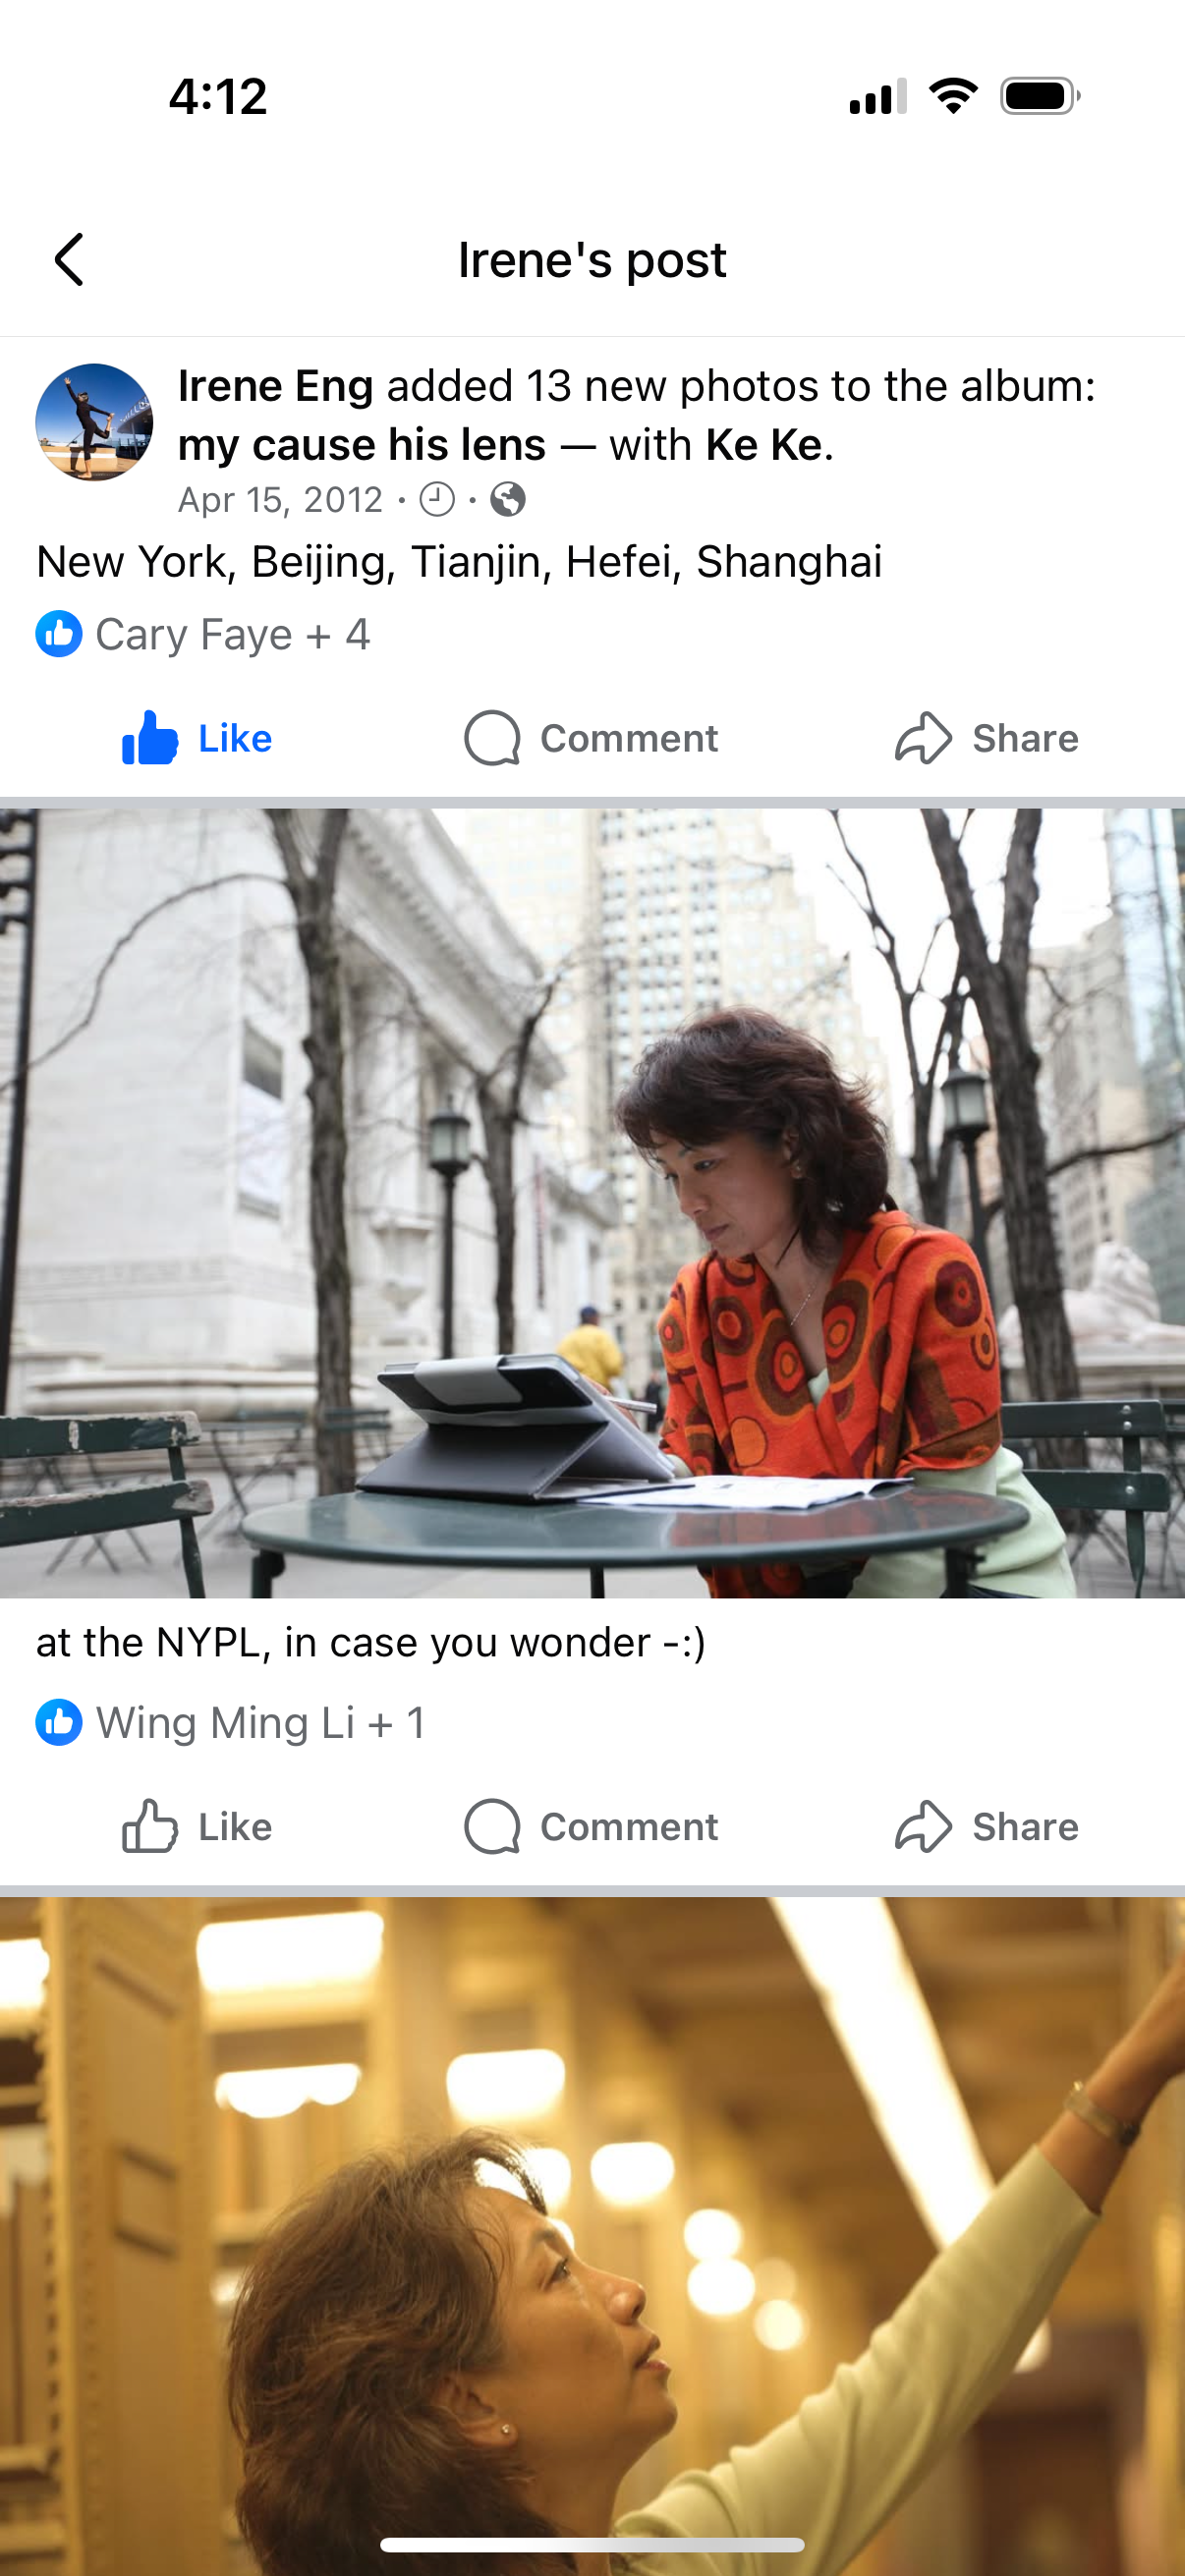Open the photo of the woman at the outdoor table
The height and width of the screenshot is (2576, 1185).
pyautogui.click(x=592, y=1203)
